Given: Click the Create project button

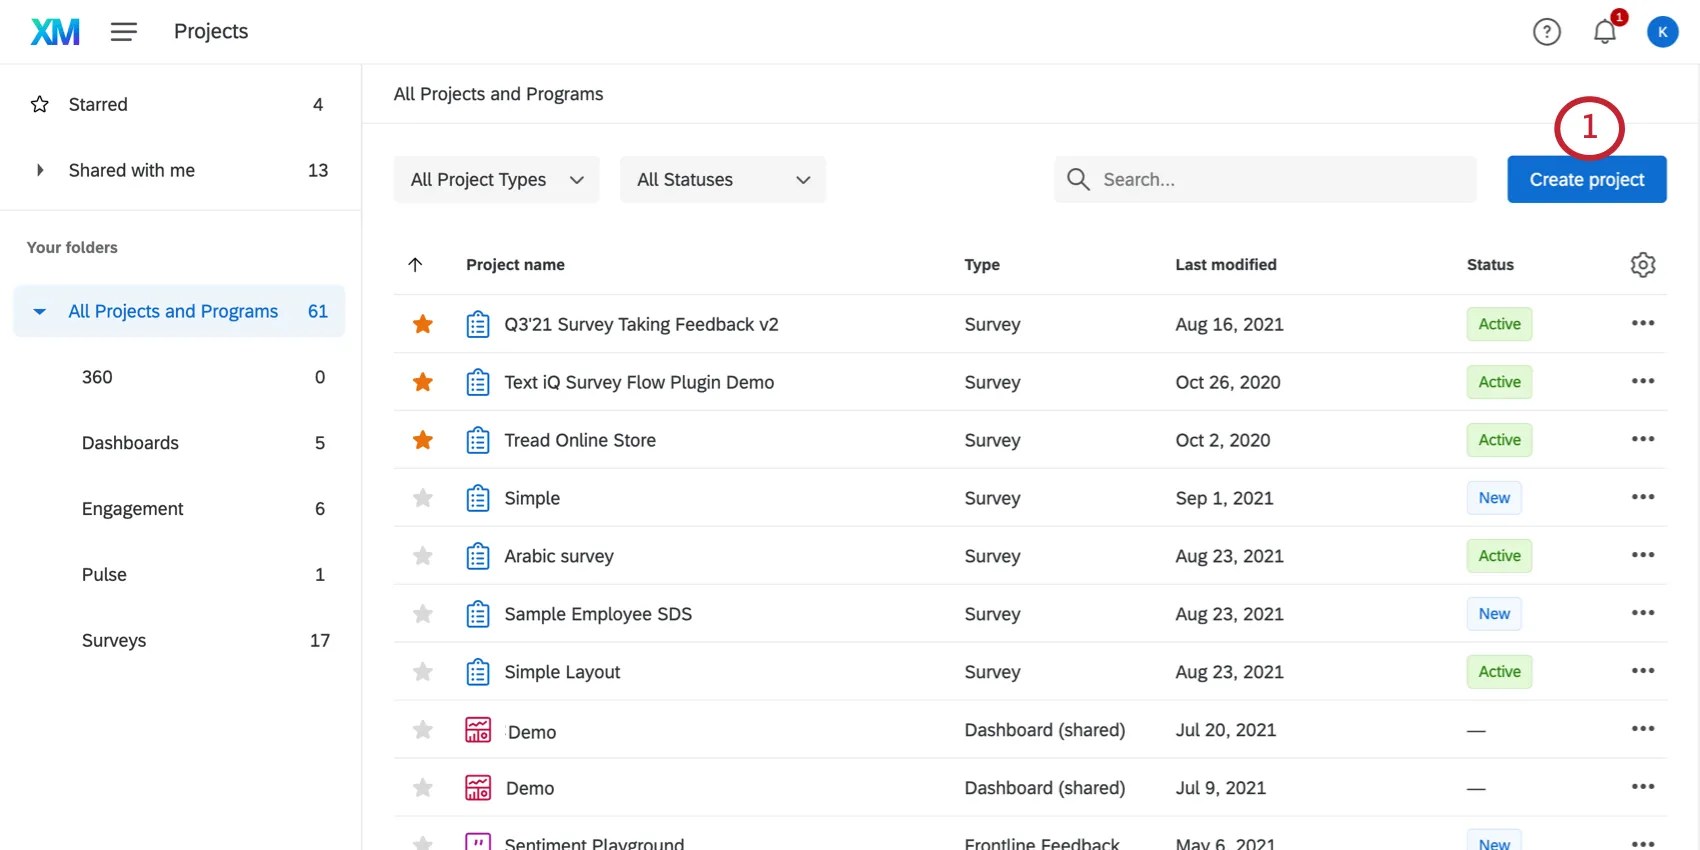Looking at the screenshot, I should 1586,180.
